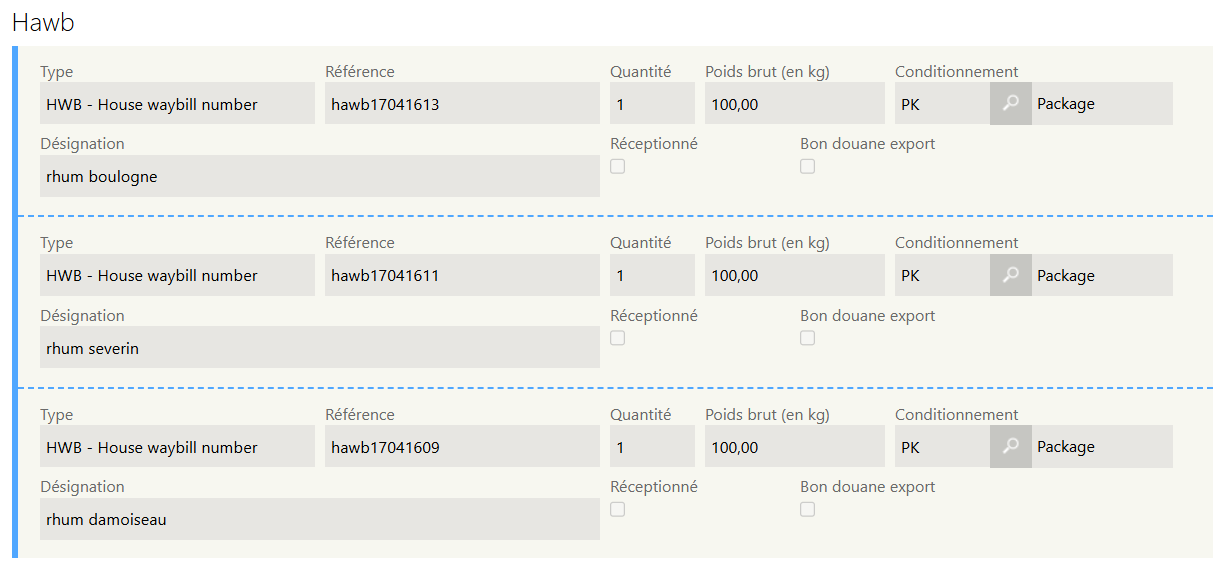
Task: Check Réceptionné for rhum boulogne
Action: click(618, 166)
